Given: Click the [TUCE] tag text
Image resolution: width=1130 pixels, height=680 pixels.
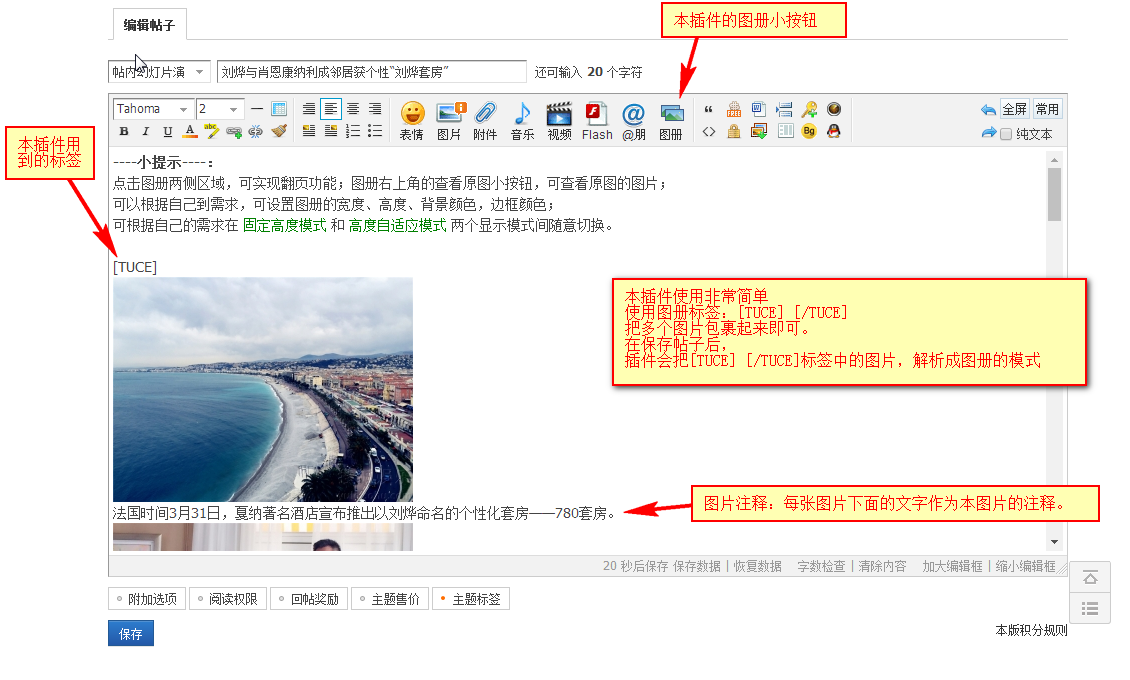Looking at the screenshot, I should (x=135, y=267).
